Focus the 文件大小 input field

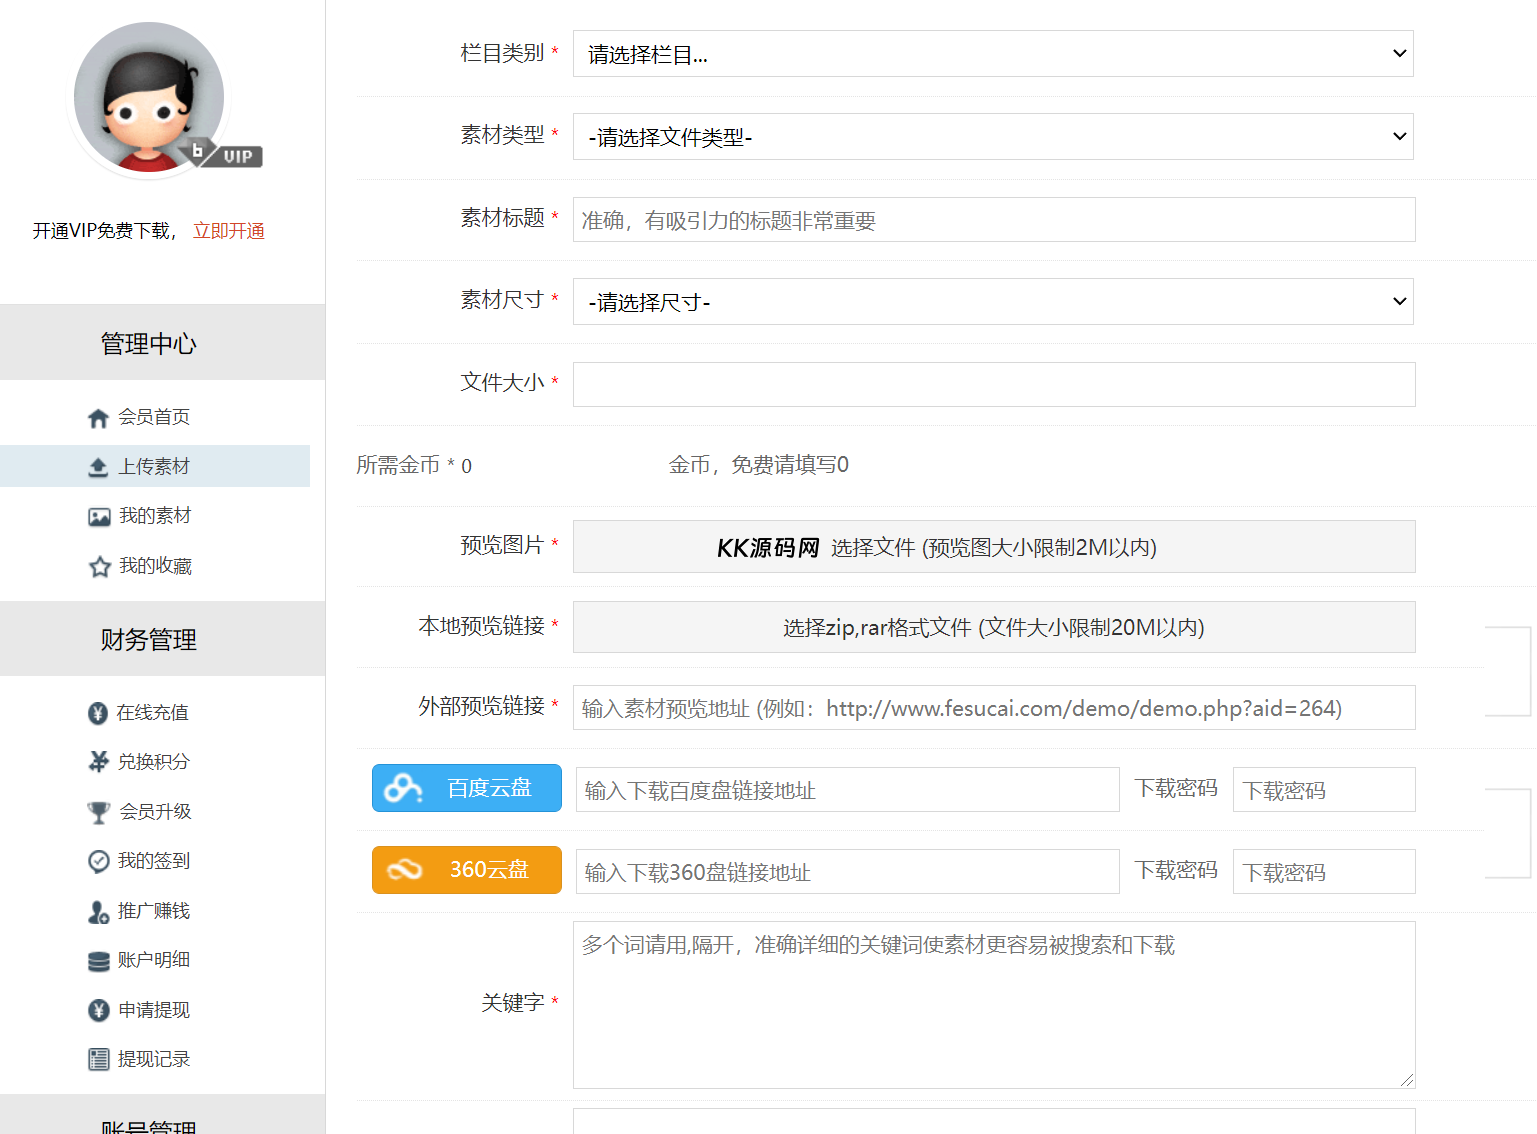point(994,384)
